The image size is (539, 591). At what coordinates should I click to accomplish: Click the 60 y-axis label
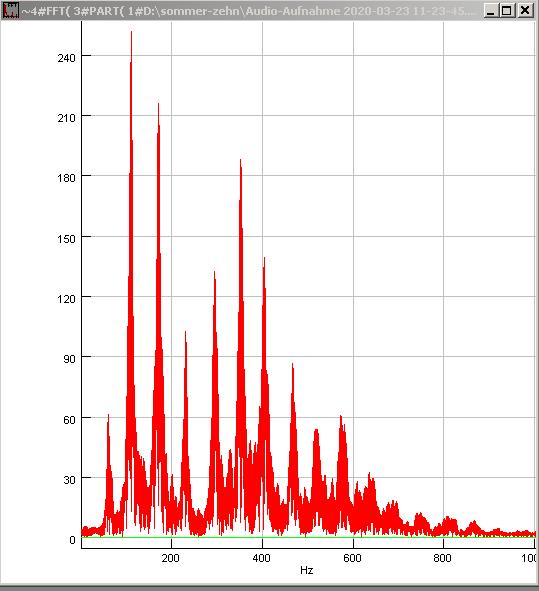pos(70,420)
